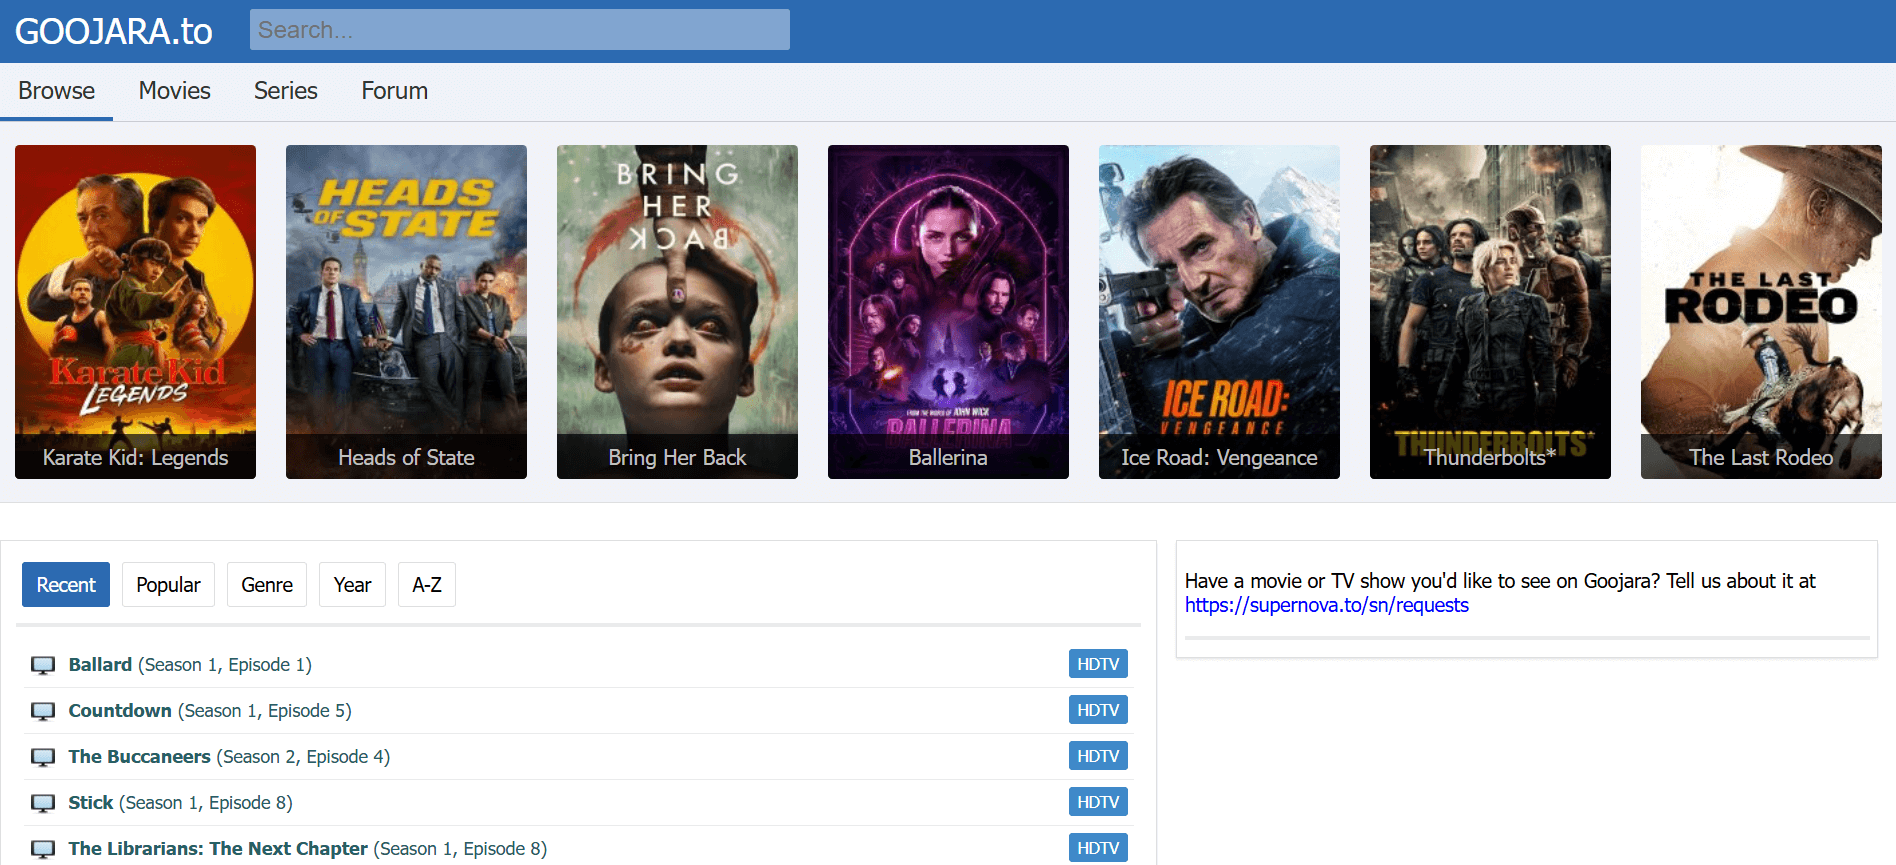The height and width of the screenshot is (865, 1896).
Task: Click the TV icon beside Ballard
Action: point(43,665)
